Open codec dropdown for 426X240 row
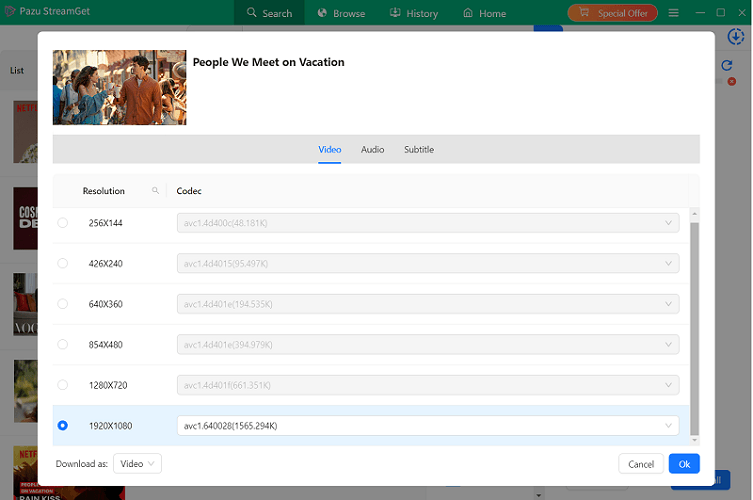This screenshot has width=753, height=500. click(428, 263)
